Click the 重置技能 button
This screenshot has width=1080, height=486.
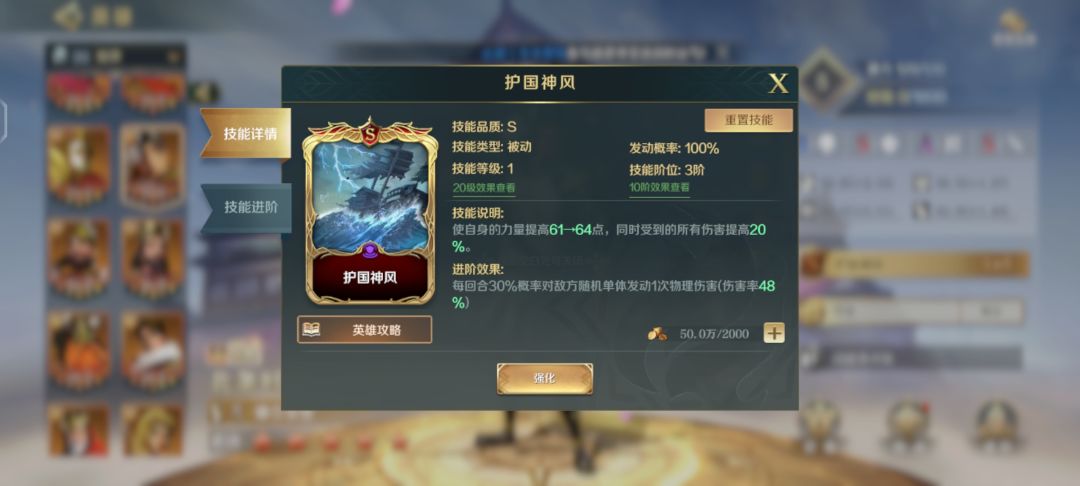coord(748,120)
